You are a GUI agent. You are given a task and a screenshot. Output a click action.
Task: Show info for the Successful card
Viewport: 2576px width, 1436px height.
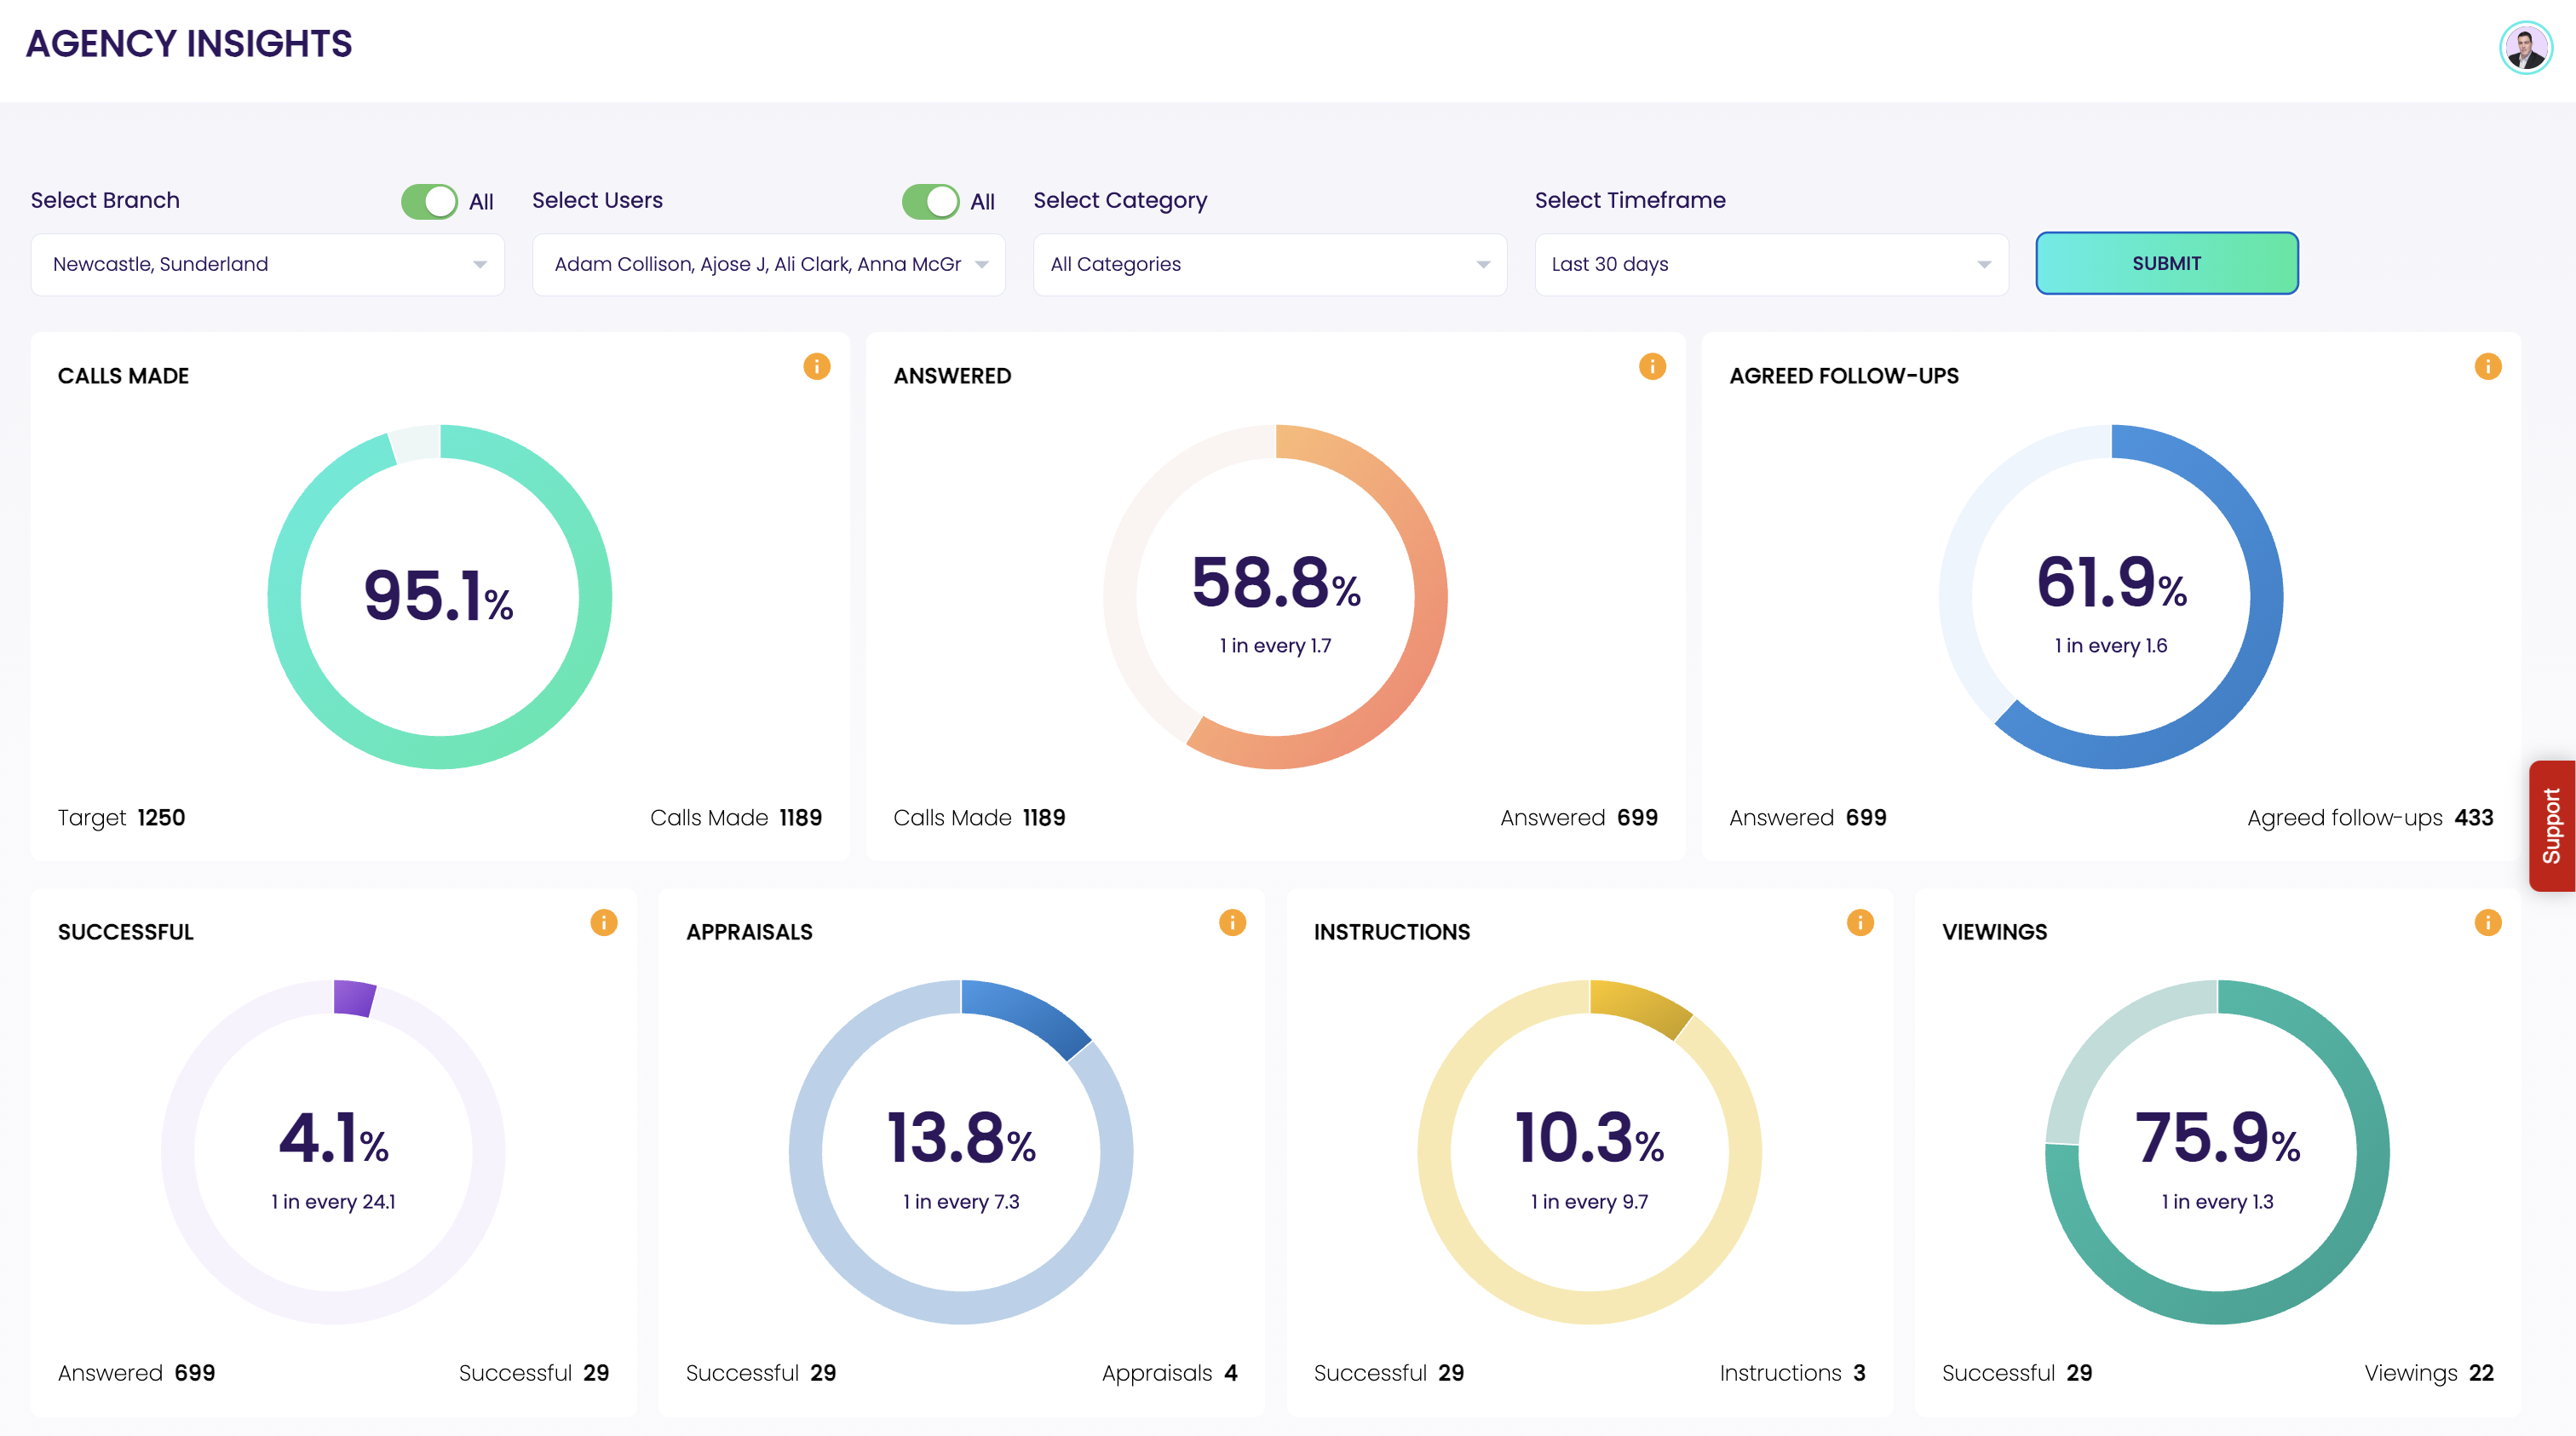(603, 922)
